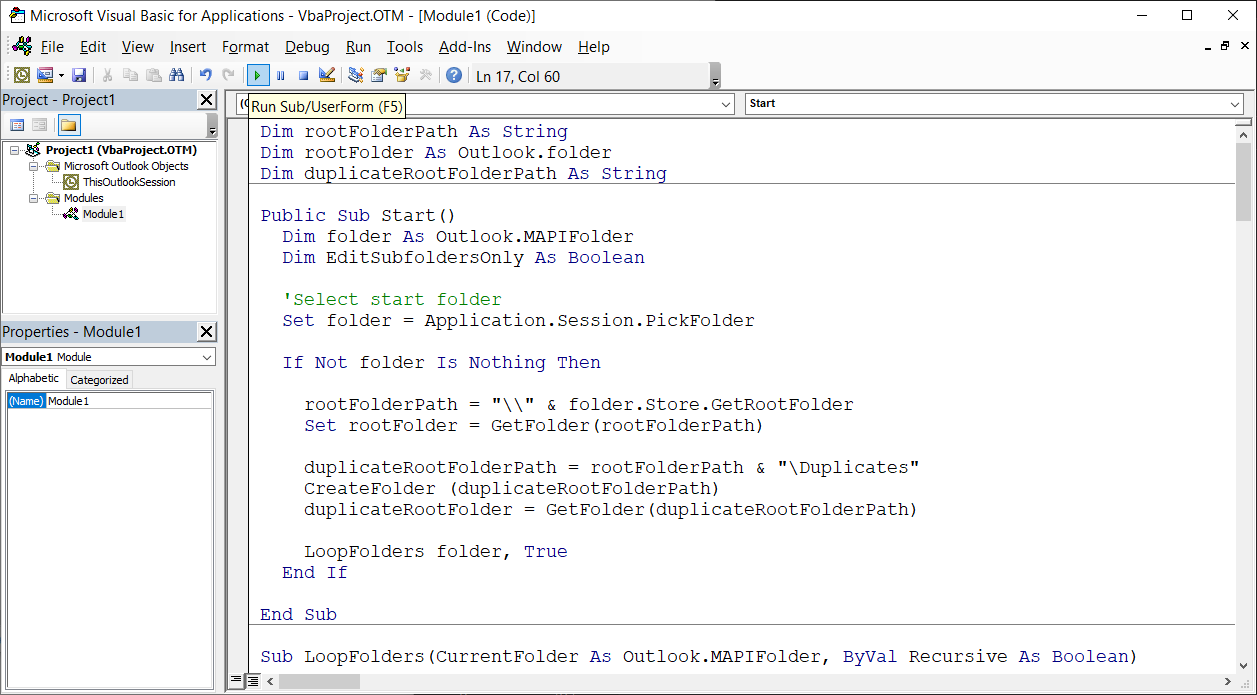Image resolution: width=1257 pixels, height=695 pixels.
Task: Open the View menu
Action: click(138, 47)
